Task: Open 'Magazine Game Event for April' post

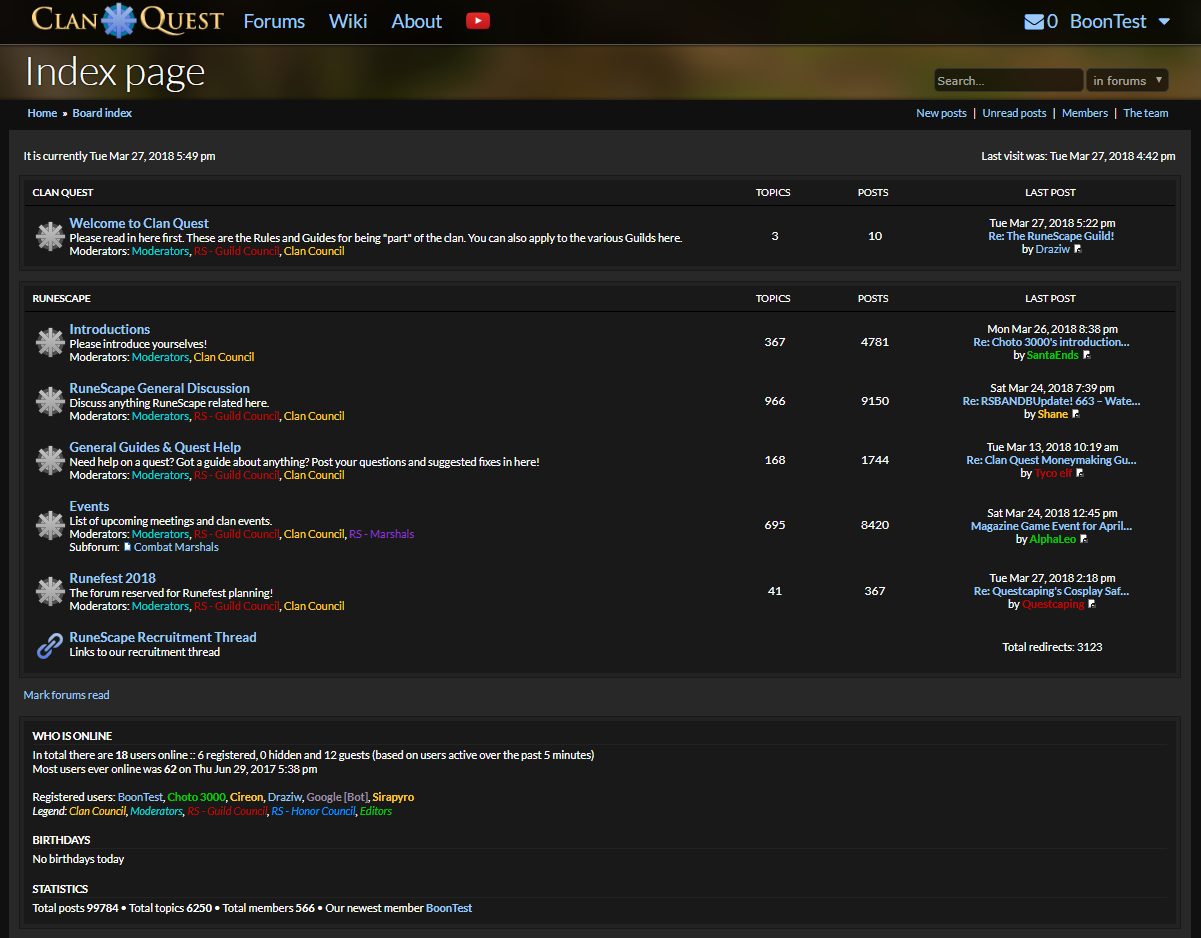Action: pyautogui.click(x=1051, y=526)
